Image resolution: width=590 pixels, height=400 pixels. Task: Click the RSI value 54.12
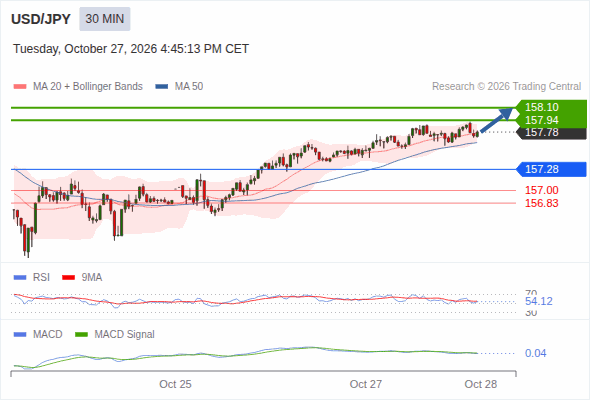coord(538,301)
